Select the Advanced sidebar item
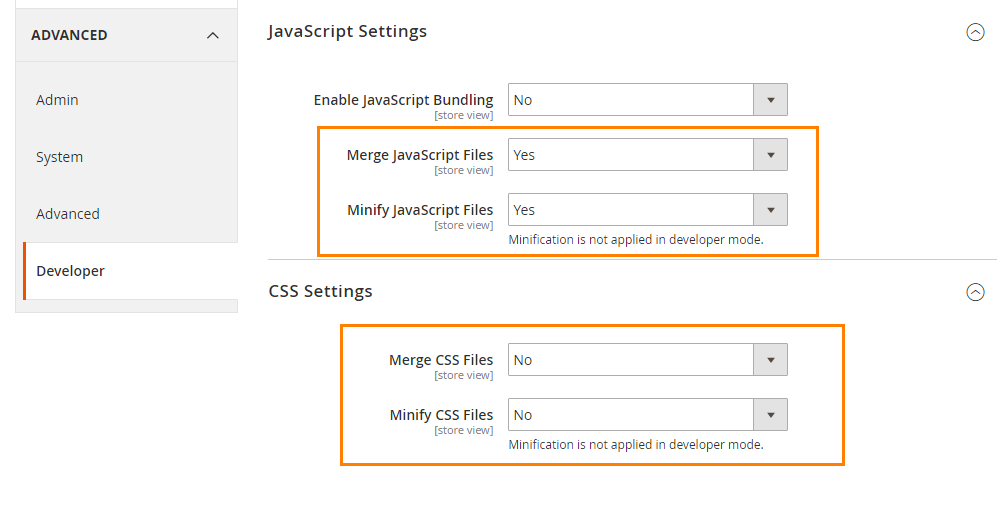The image size is (1005, 512). coord(68,214)
